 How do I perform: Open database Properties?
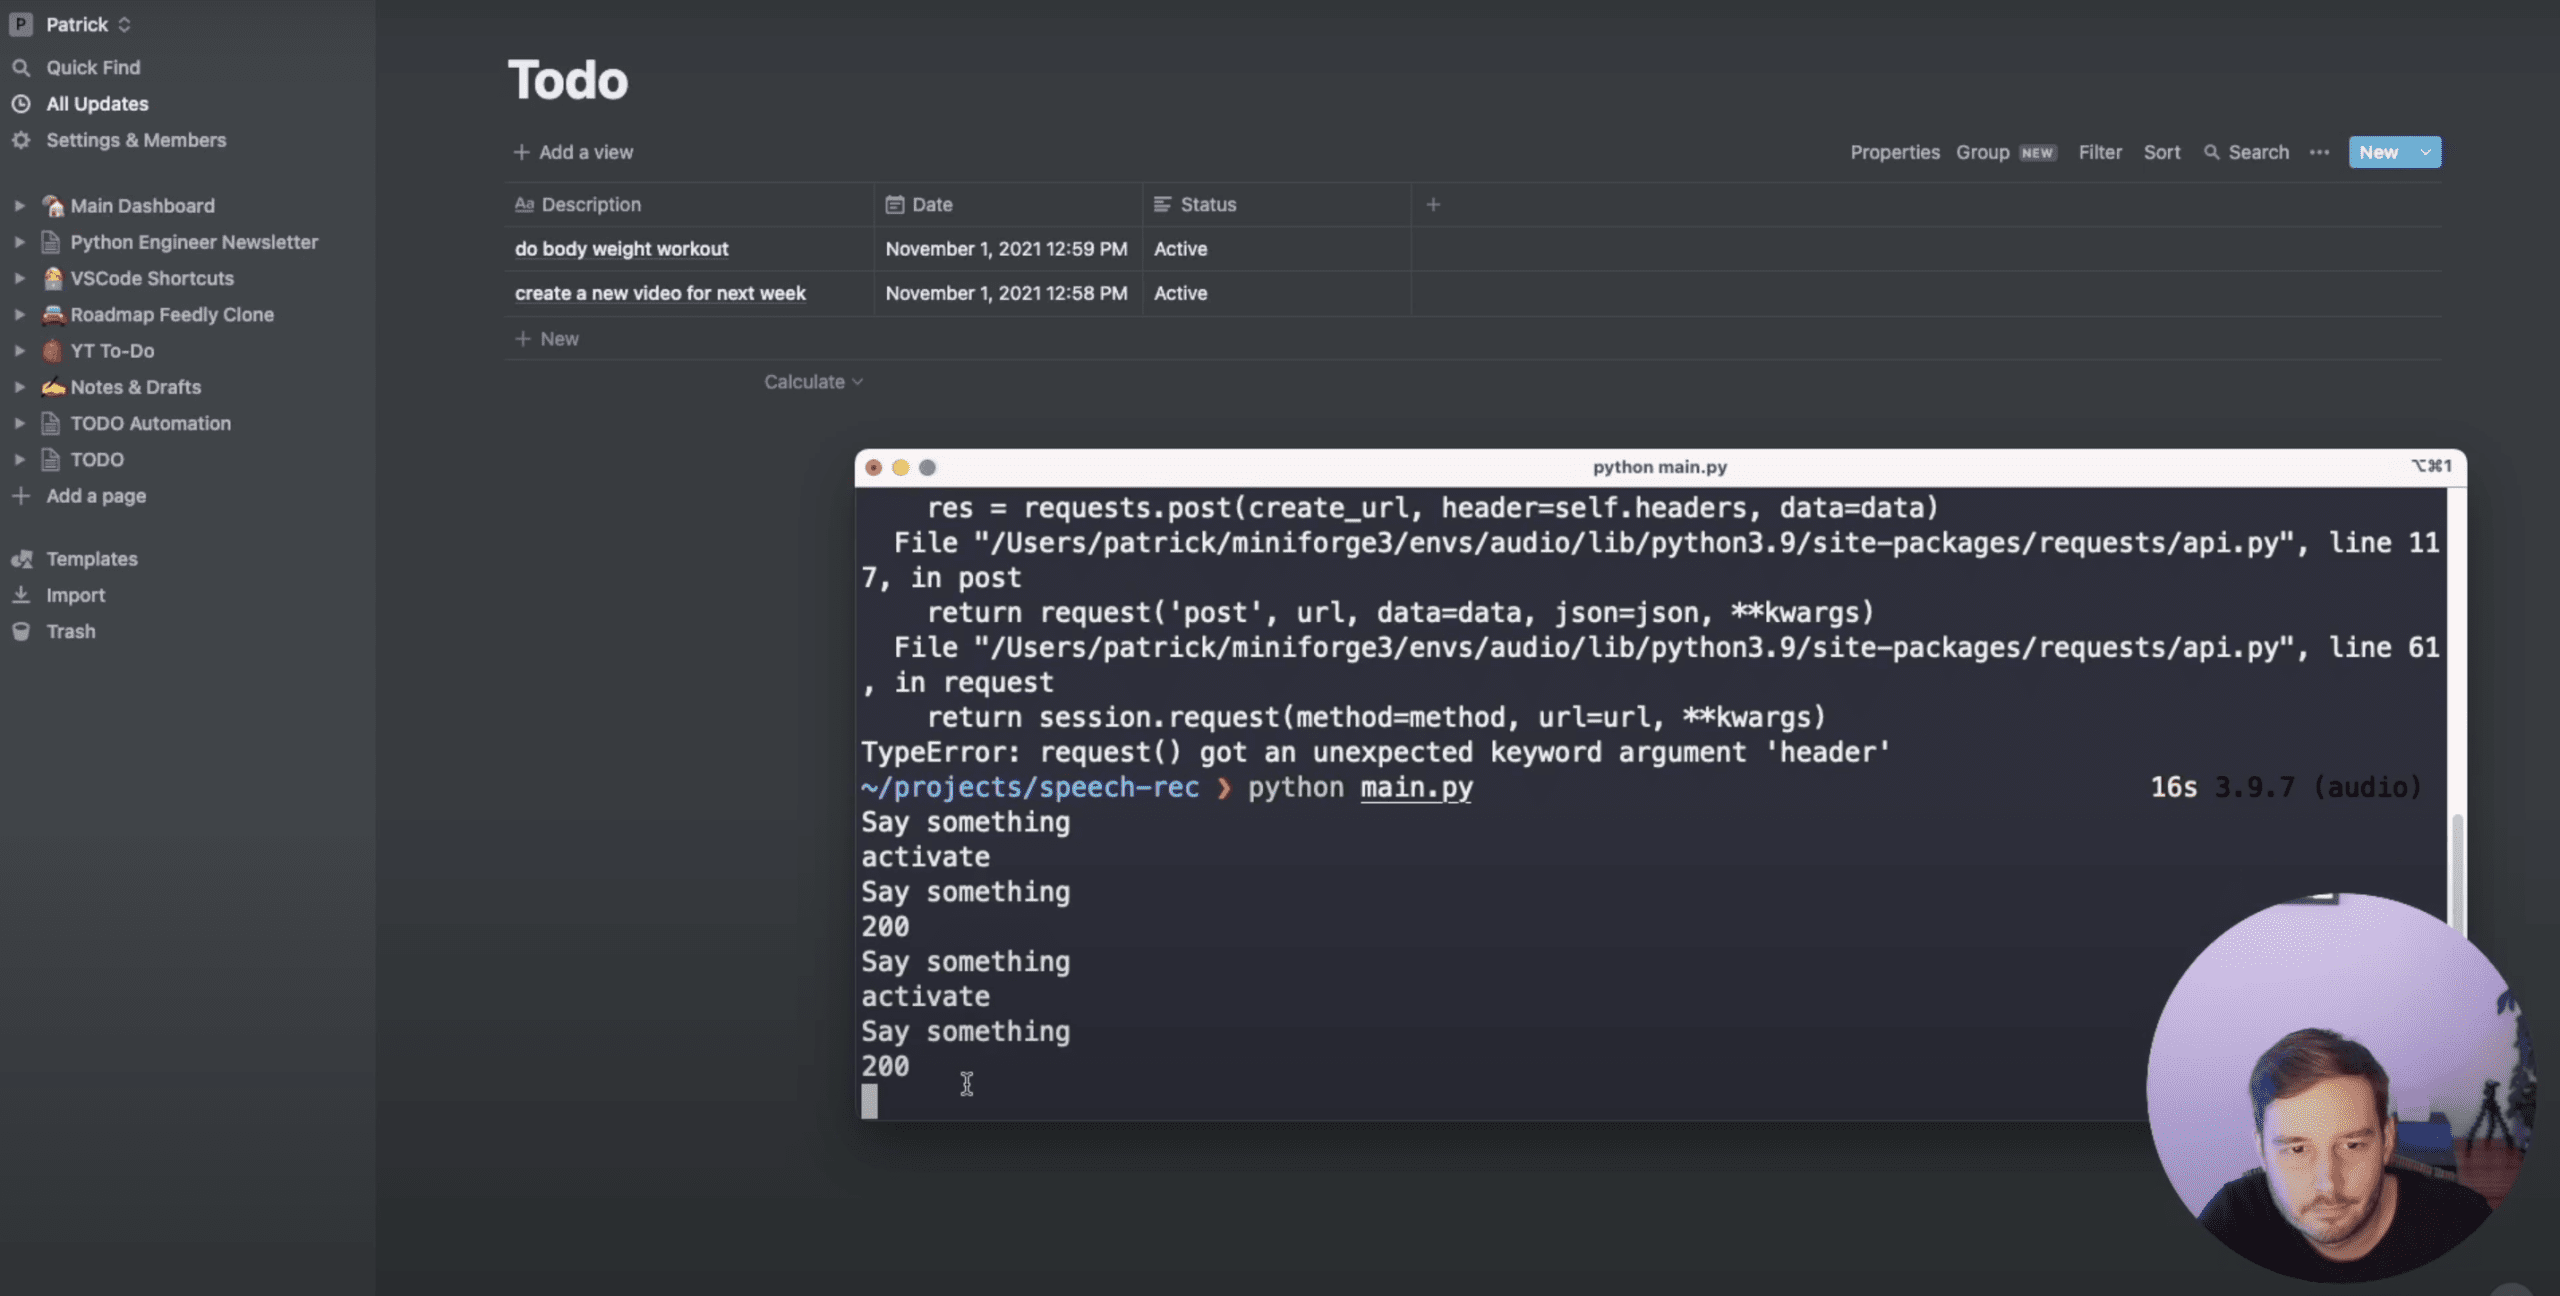[x=1894, y=152]
